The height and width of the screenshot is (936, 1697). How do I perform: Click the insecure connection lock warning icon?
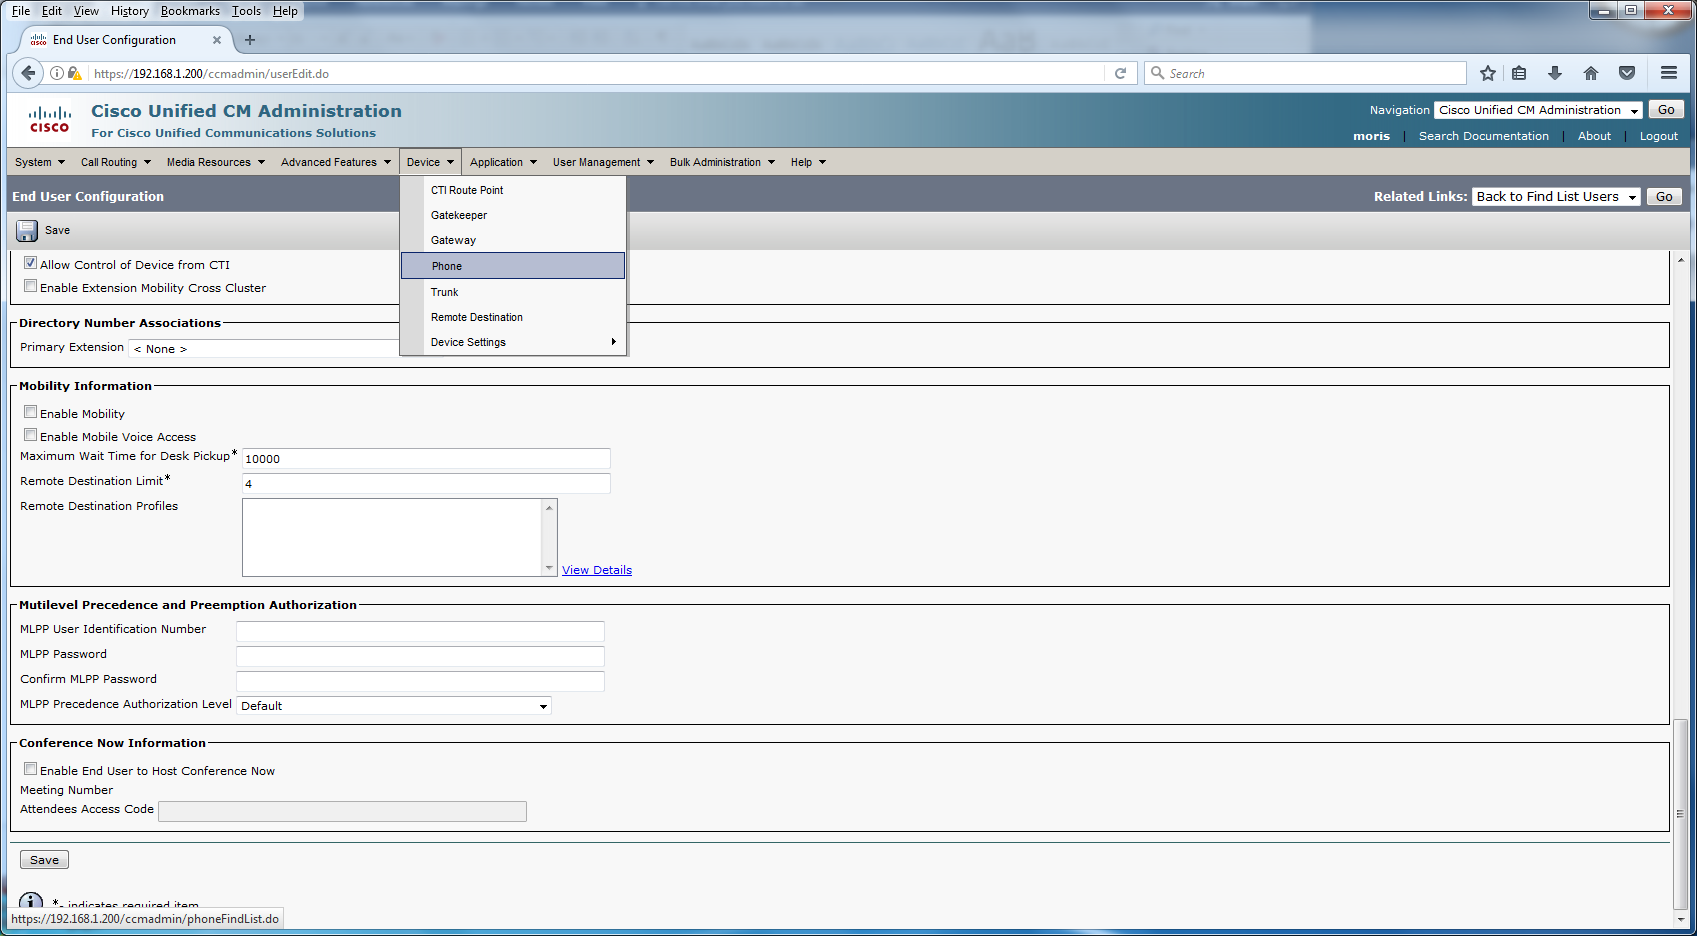tap(74, 73)
